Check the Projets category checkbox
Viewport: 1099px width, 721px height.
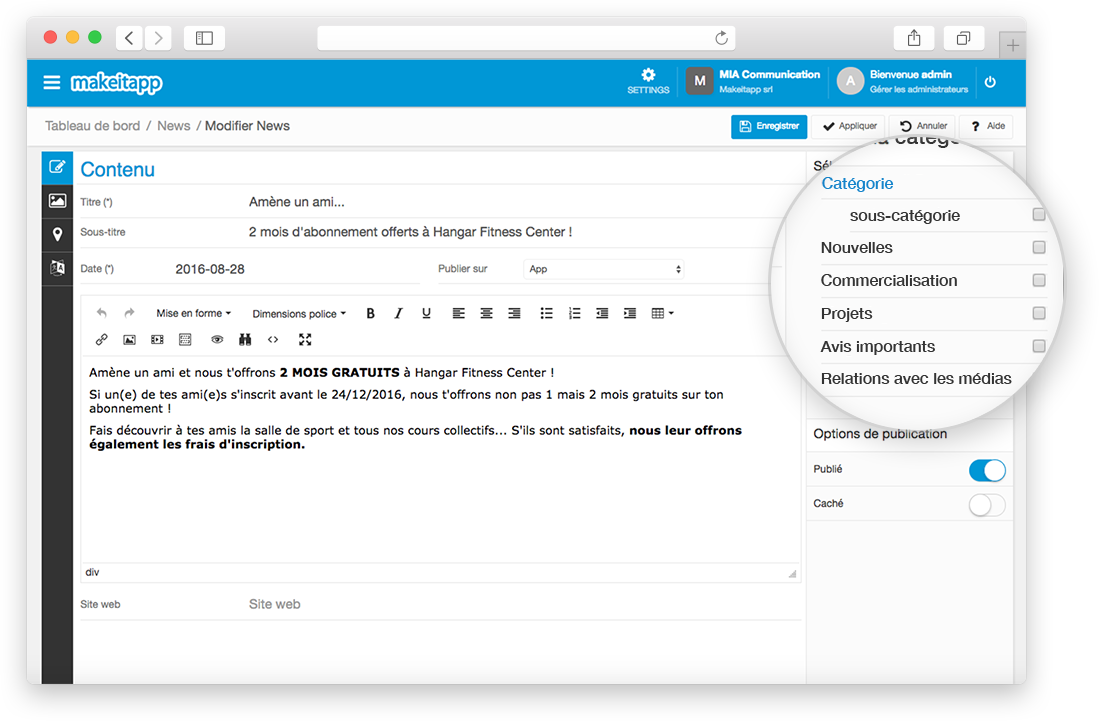point(1039,313)
